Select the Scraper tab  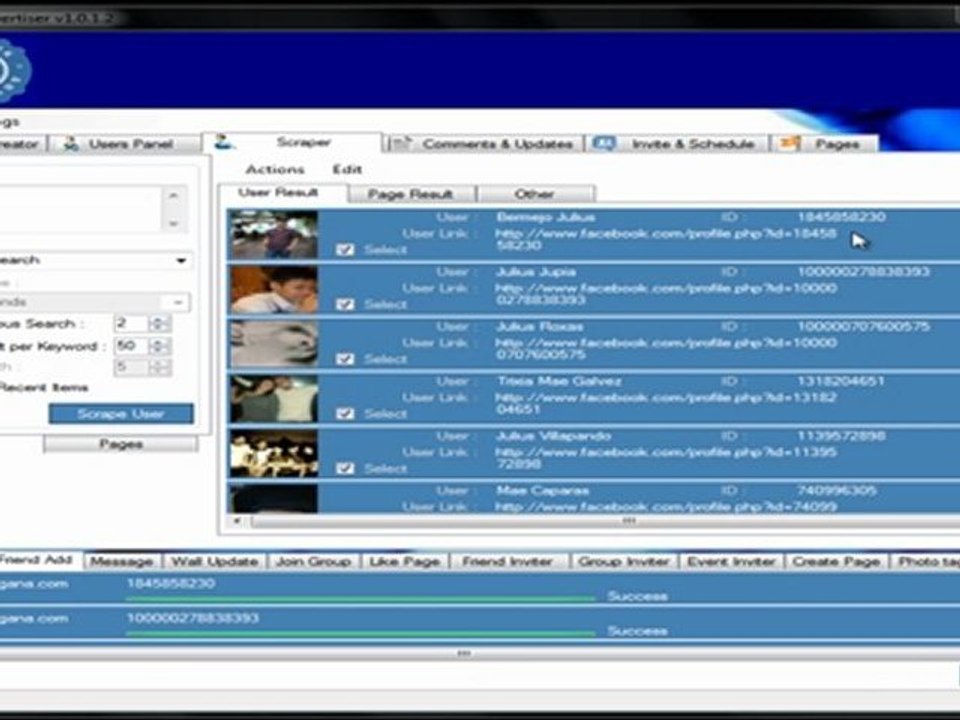292,142
